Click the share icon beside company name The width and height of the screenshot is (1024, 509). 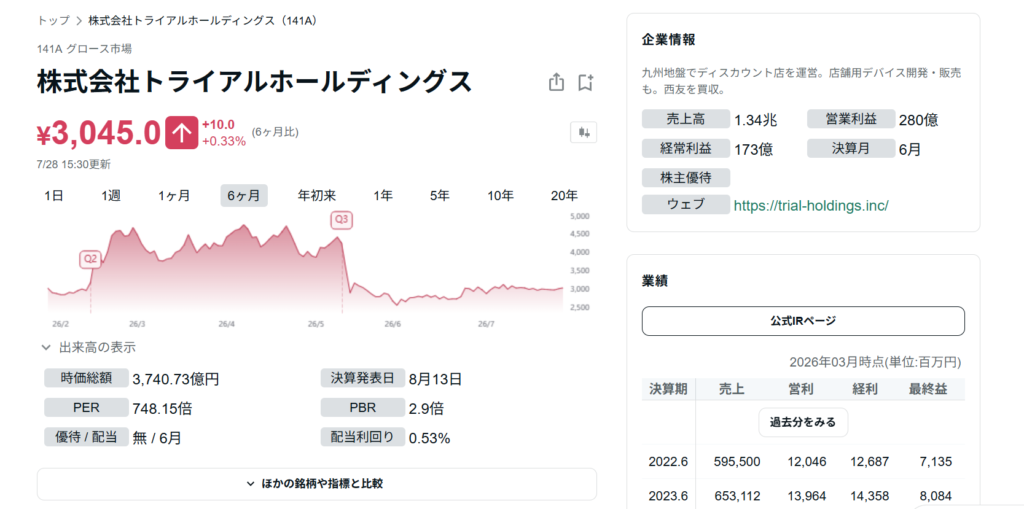pyautogui.click(x=556, y=82)
